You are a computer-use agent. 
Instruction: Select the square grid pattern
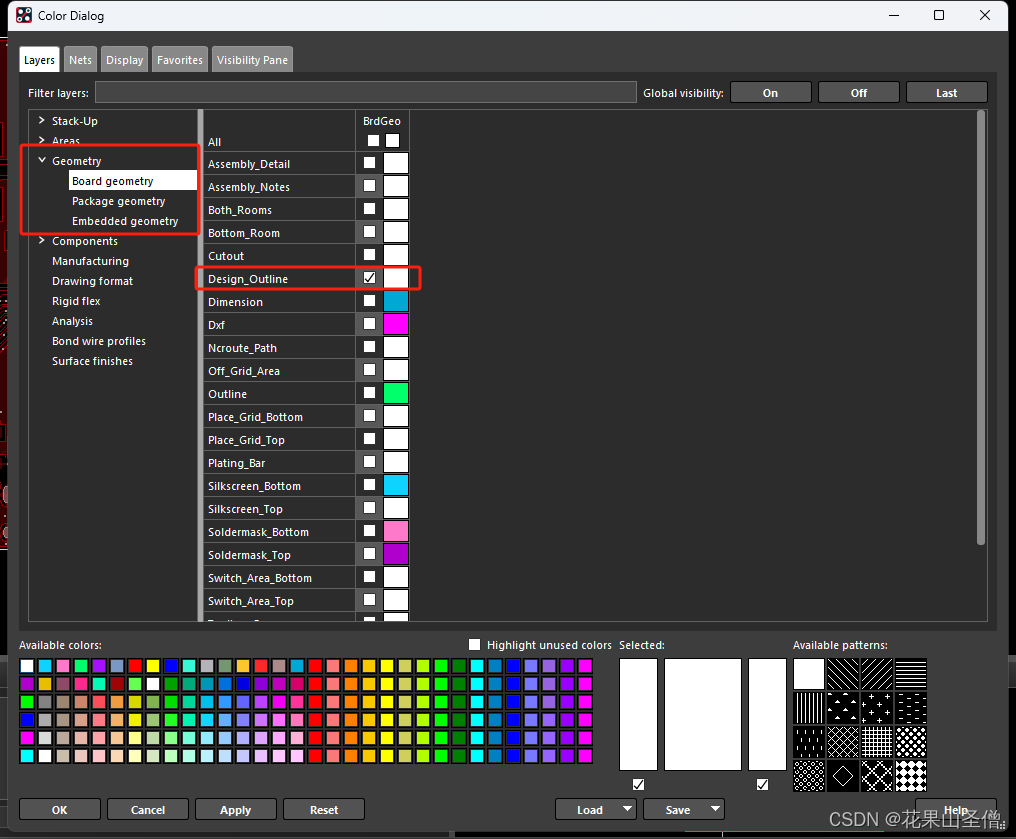point(877,742)
